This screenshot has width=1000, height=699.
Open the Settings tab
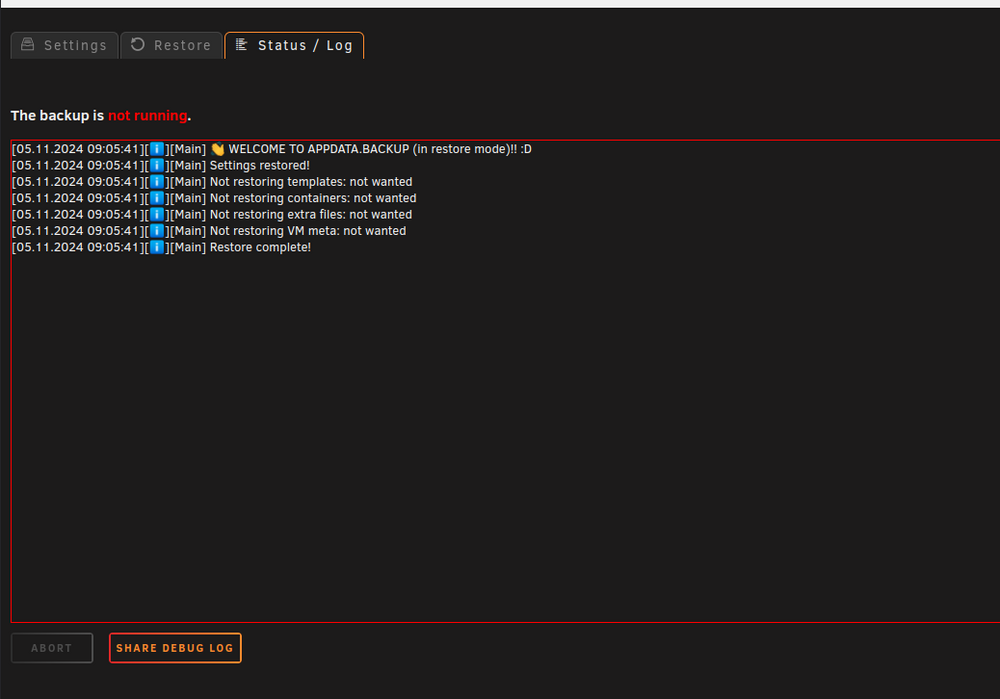tap(64, 45)
